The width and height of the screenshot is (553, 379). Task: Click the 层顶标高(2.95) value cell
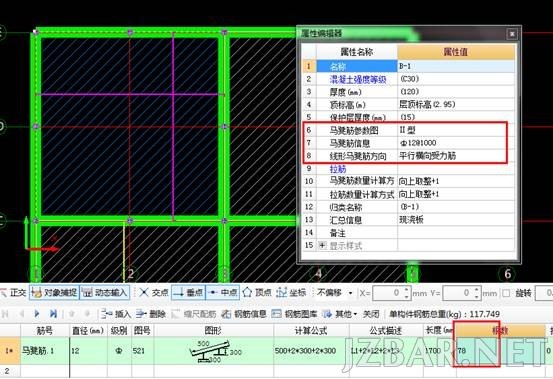pos(456,104)
